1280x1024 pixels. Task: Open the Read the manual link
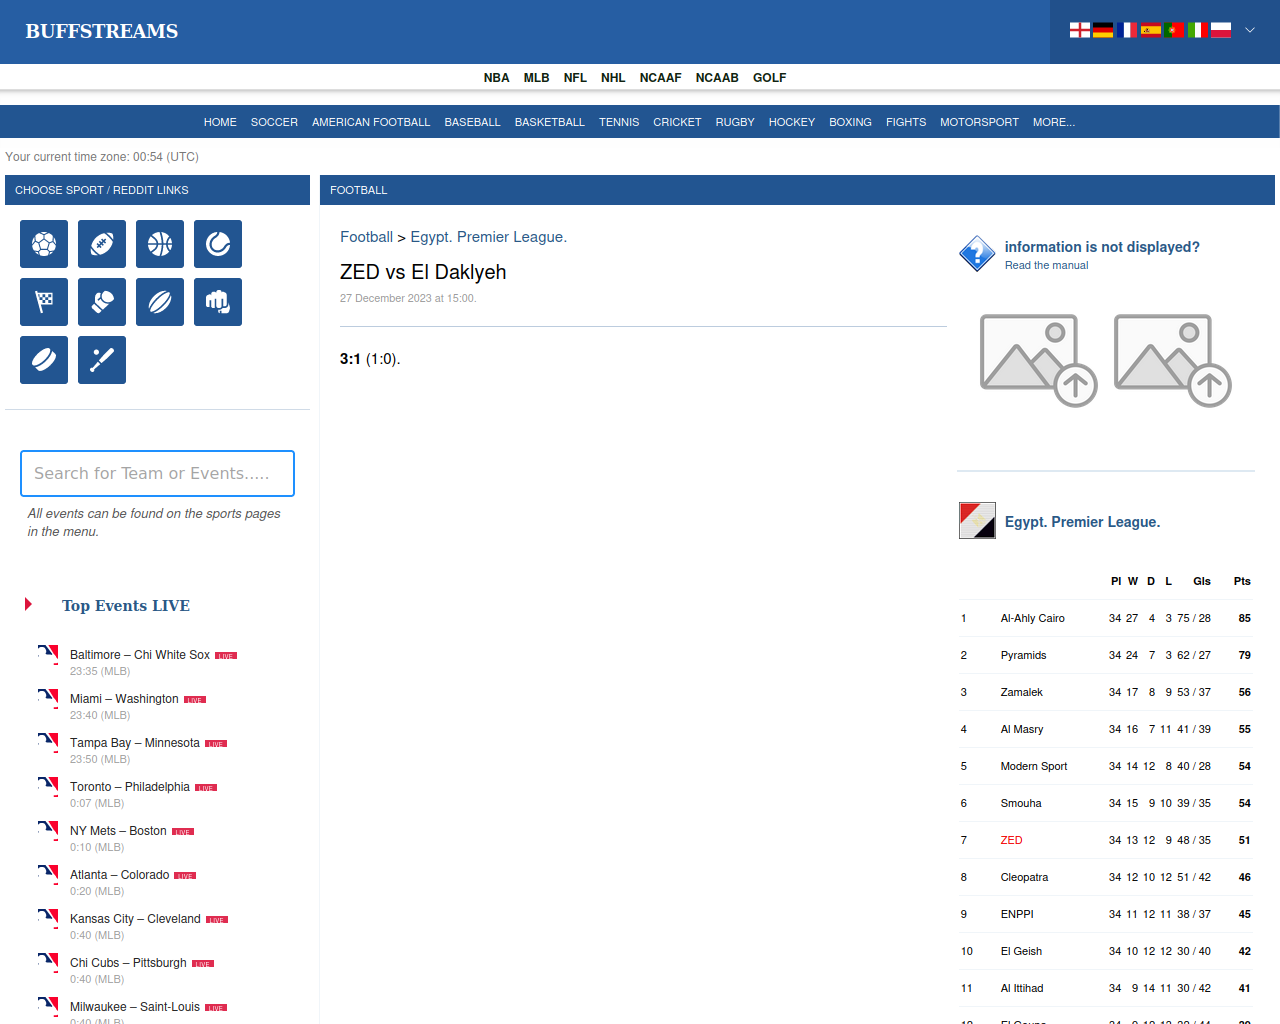tap(1046, 265)
